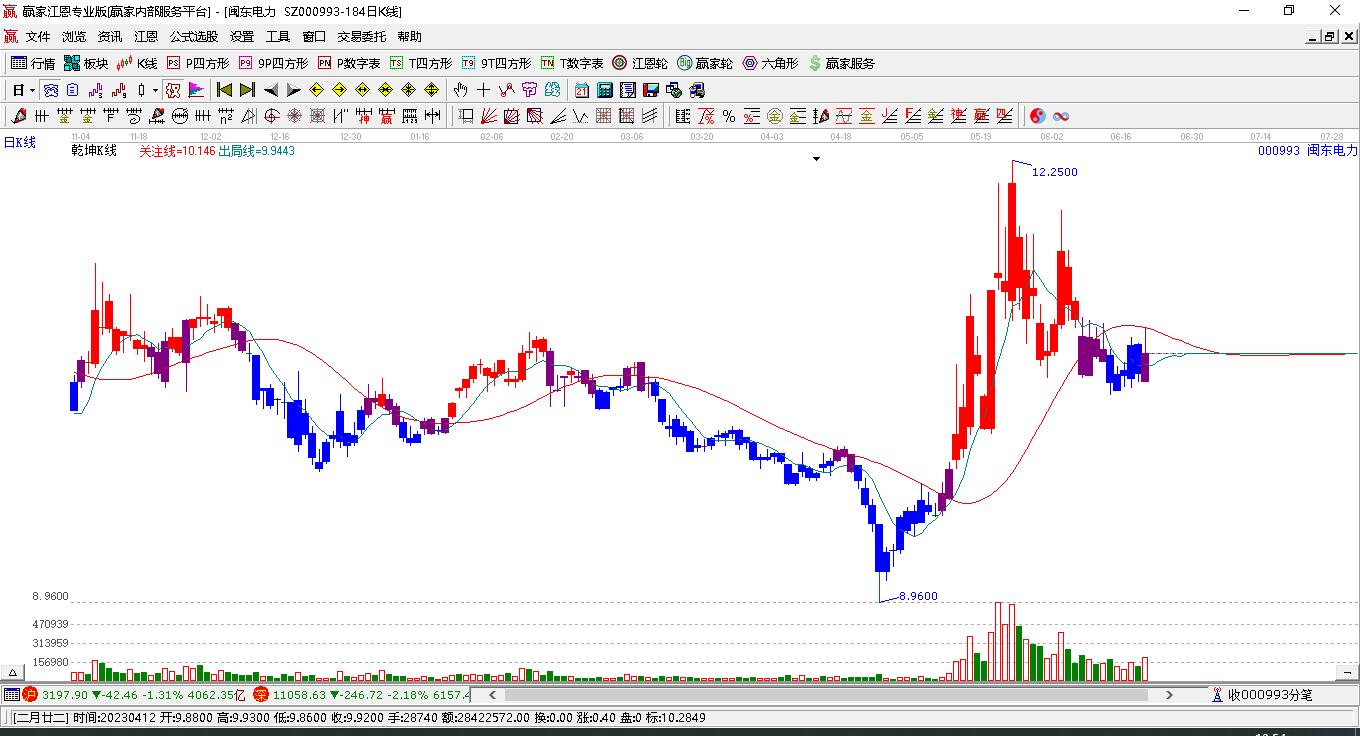Open the 板块 sector view

(86, 63)
